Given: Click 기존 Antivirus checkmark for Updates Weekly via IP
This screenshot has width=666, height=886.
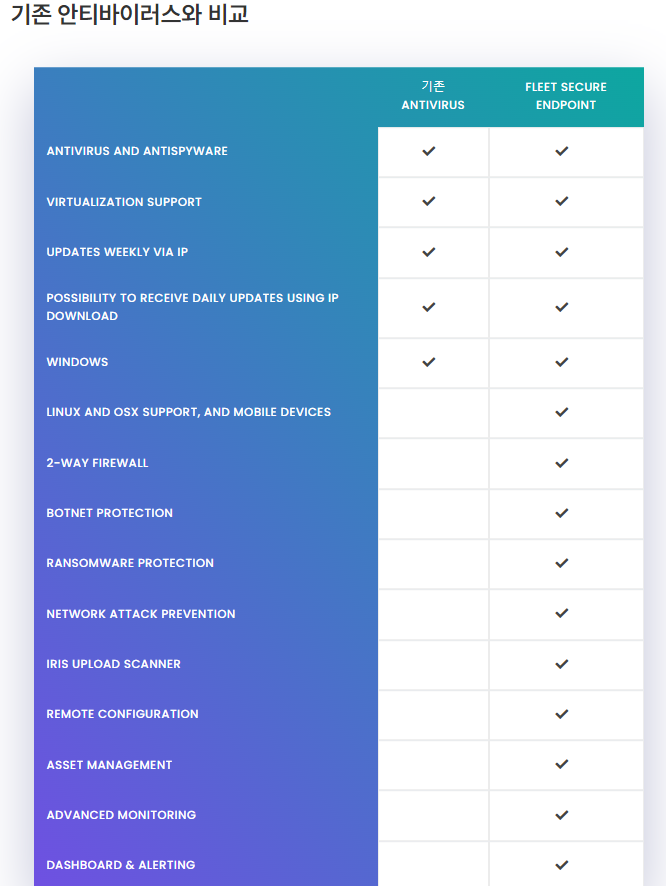Looking at the screenshot, I should pos(429,252).
